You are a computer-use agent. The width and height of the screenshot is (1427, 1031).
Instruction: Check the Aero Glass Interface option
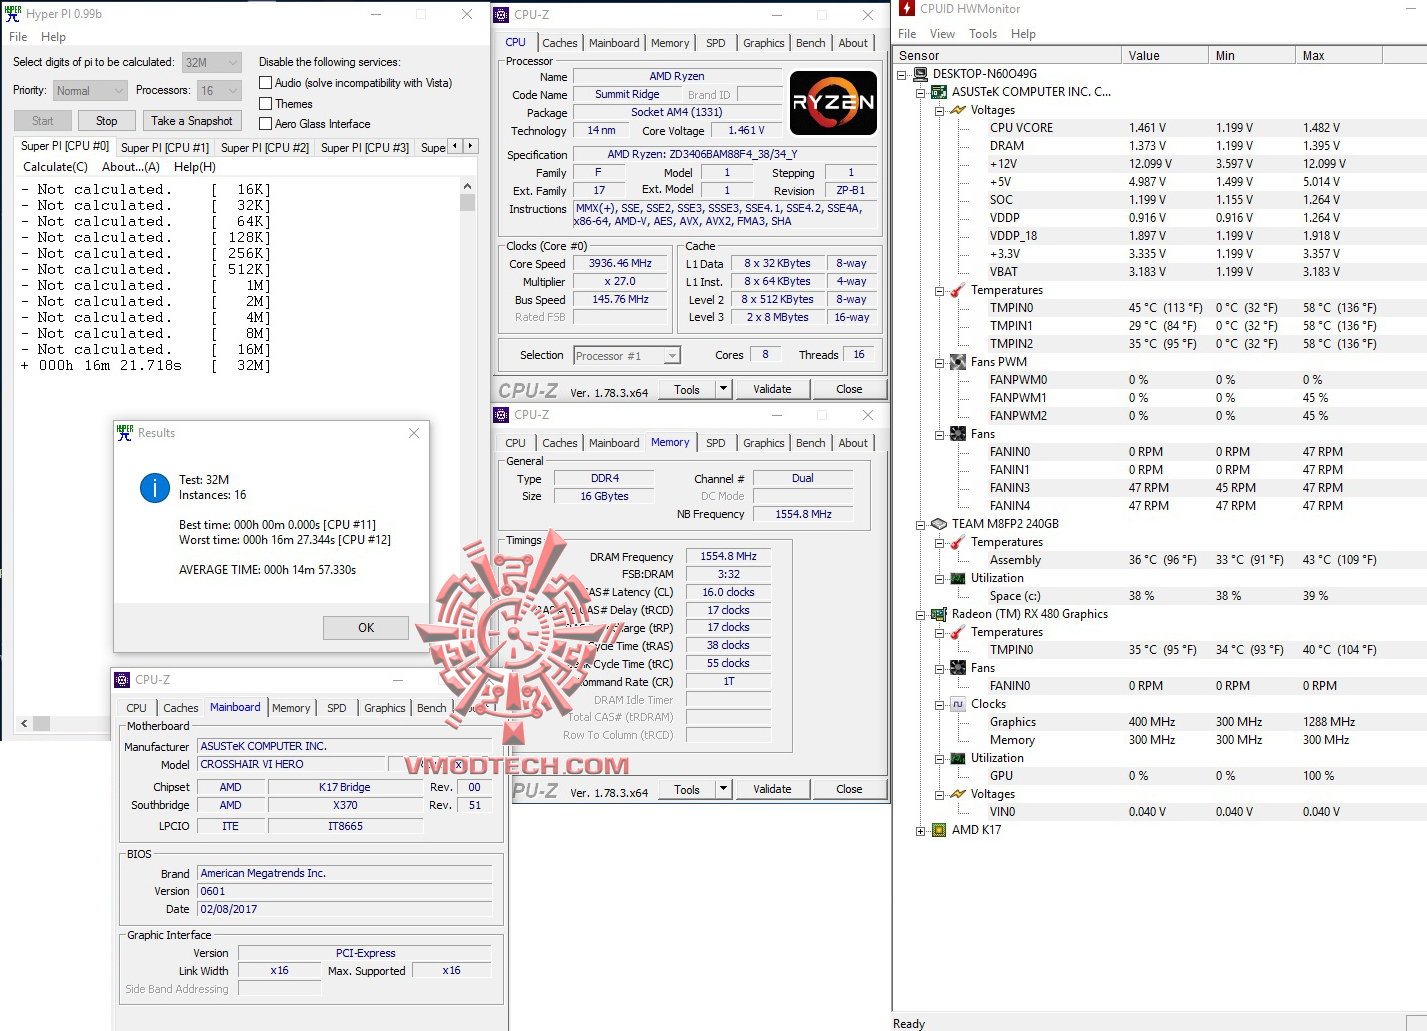click(266, 123)
